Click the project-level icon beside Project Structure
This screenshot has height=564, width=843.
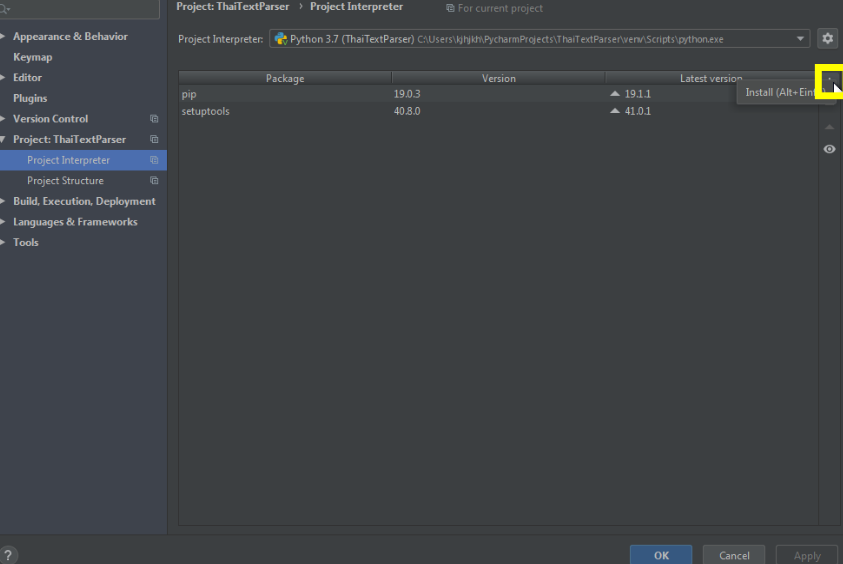(154, 181)
